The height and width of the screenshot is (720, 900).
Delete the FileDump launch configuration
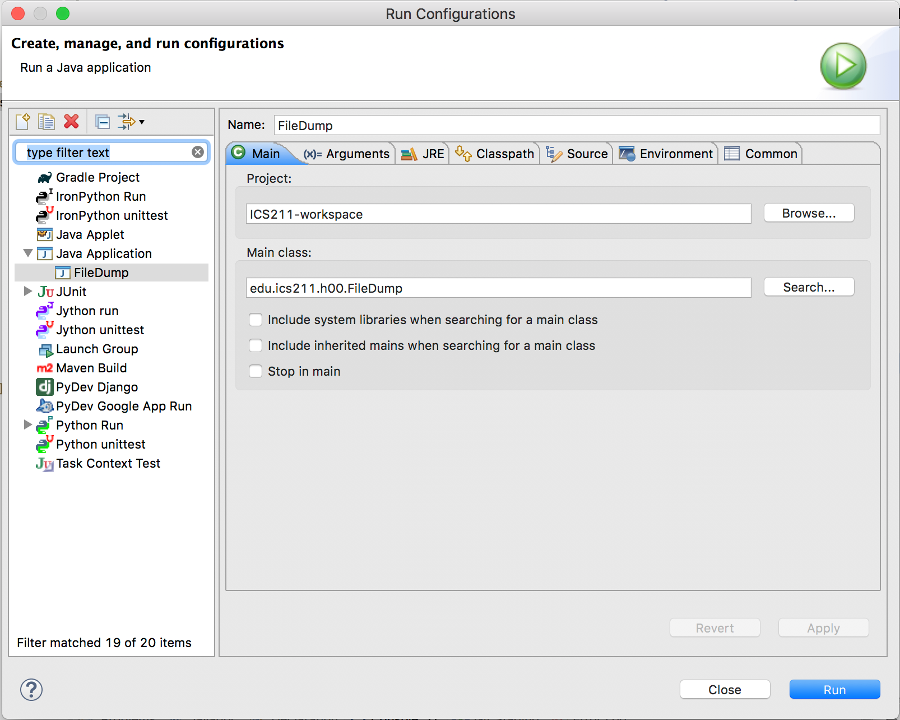click(70, 121)
